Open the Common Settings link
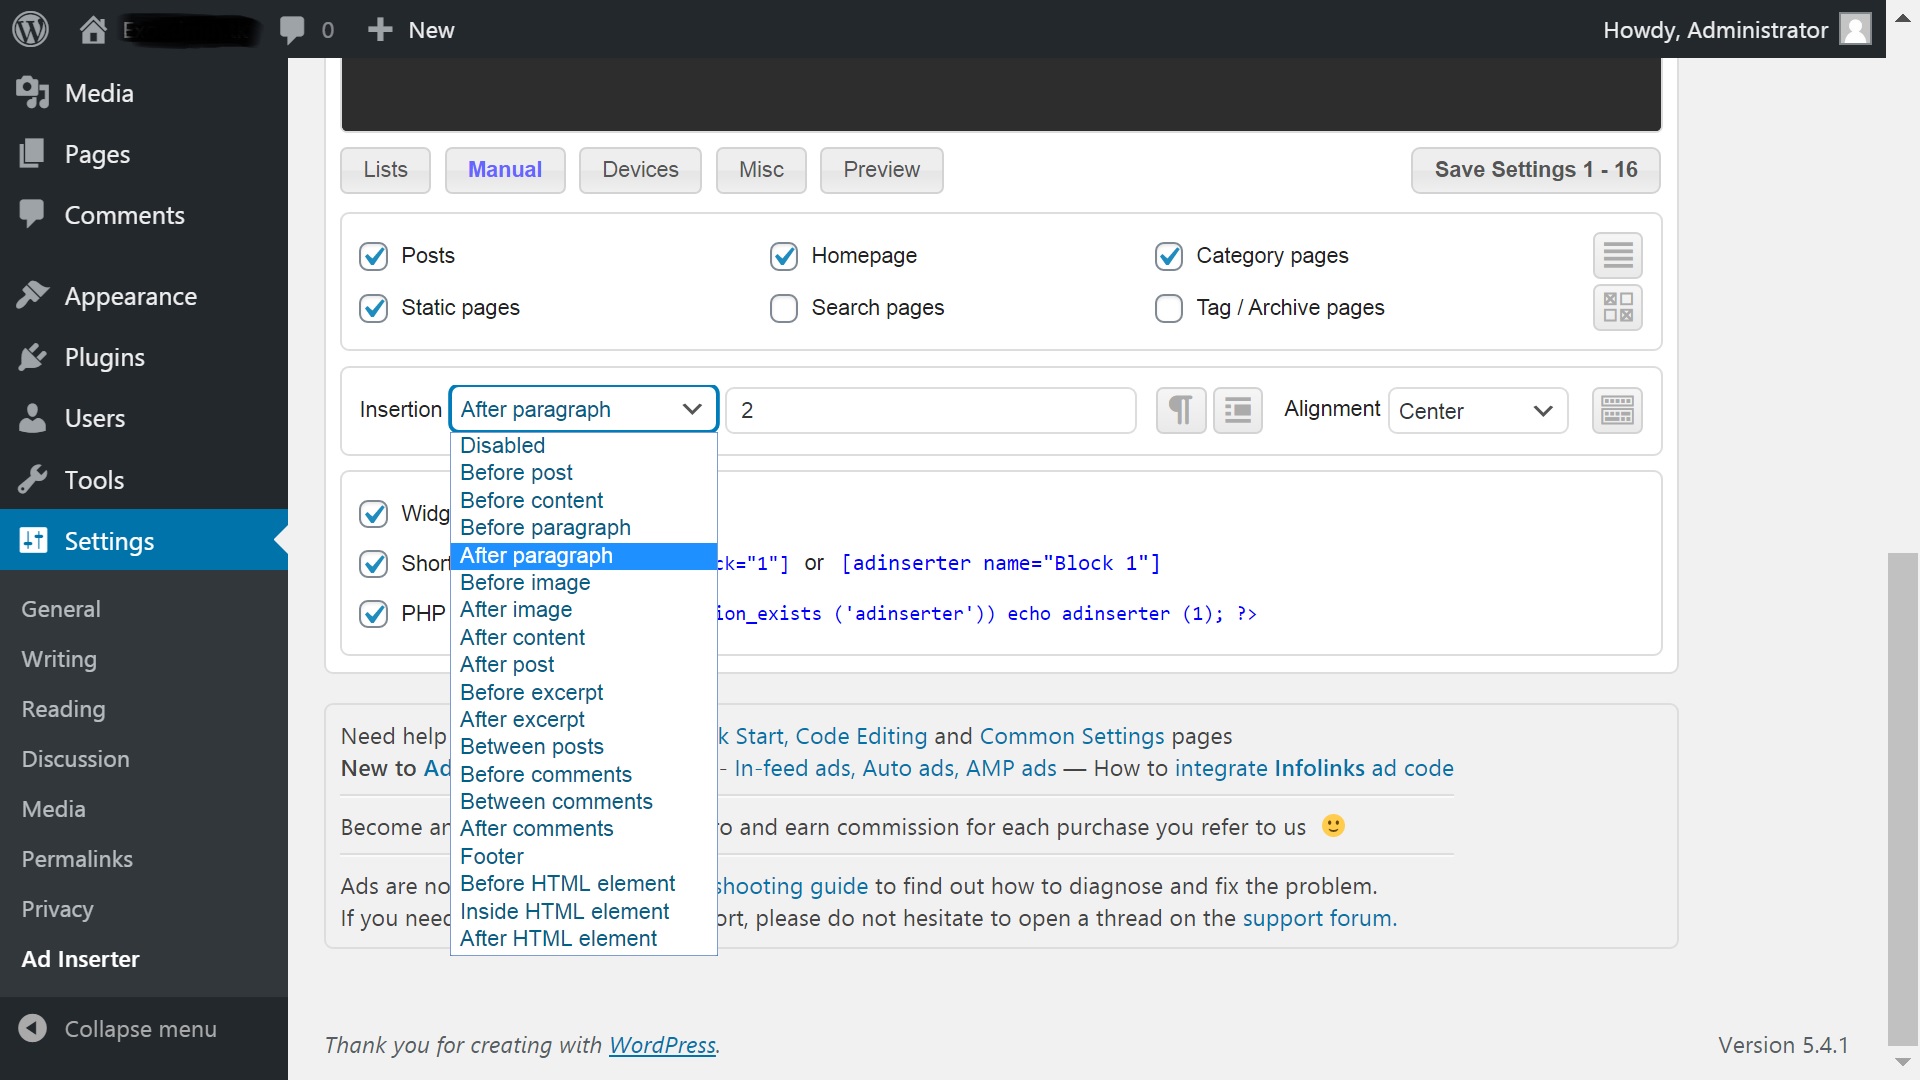The height and width of the screenshot is (1080, 1920). point(1072,736)
